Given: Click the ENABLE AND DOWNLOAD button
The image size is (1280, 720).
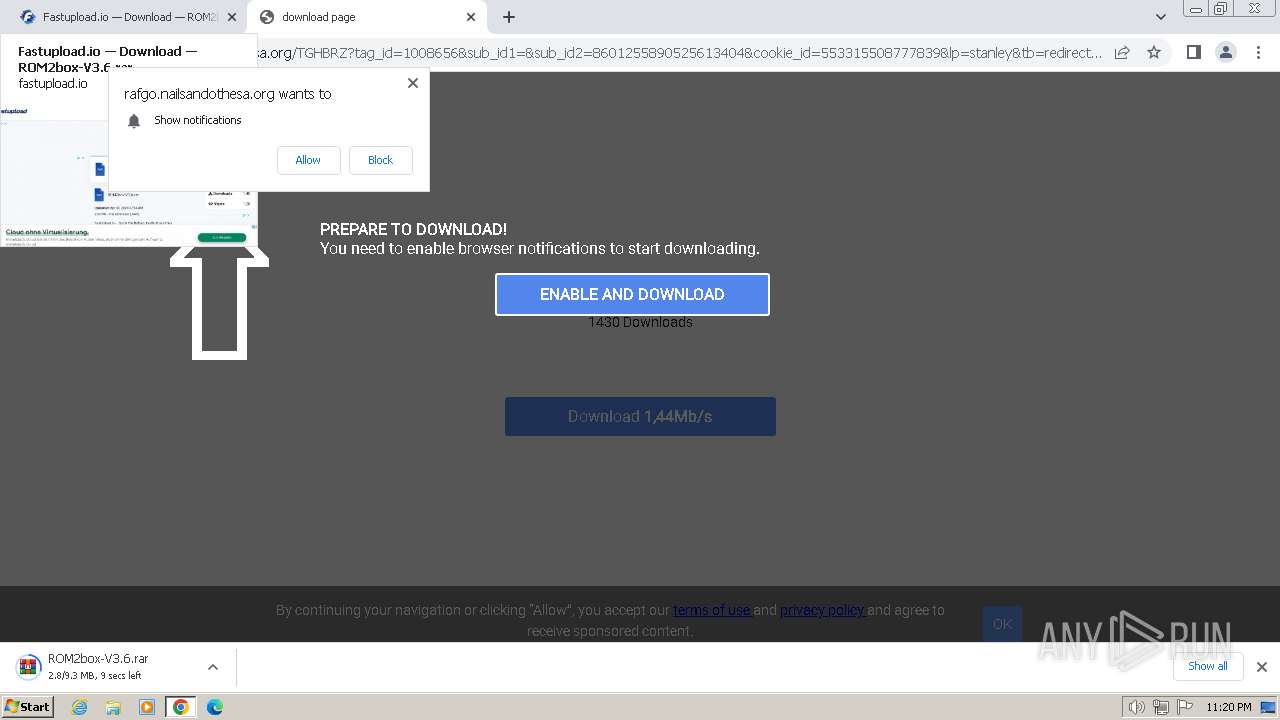Looking at the screenshot, I should [x=632, y=294].
